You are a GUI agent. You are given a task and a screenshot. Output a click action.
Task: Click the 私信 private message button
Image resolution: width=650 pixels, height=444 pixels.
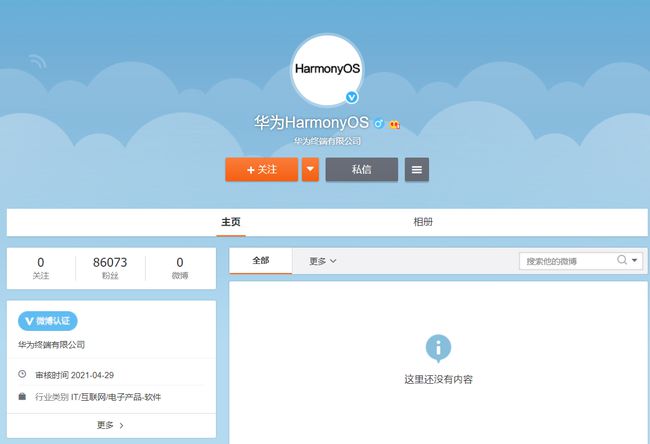(x=361, y=169)
